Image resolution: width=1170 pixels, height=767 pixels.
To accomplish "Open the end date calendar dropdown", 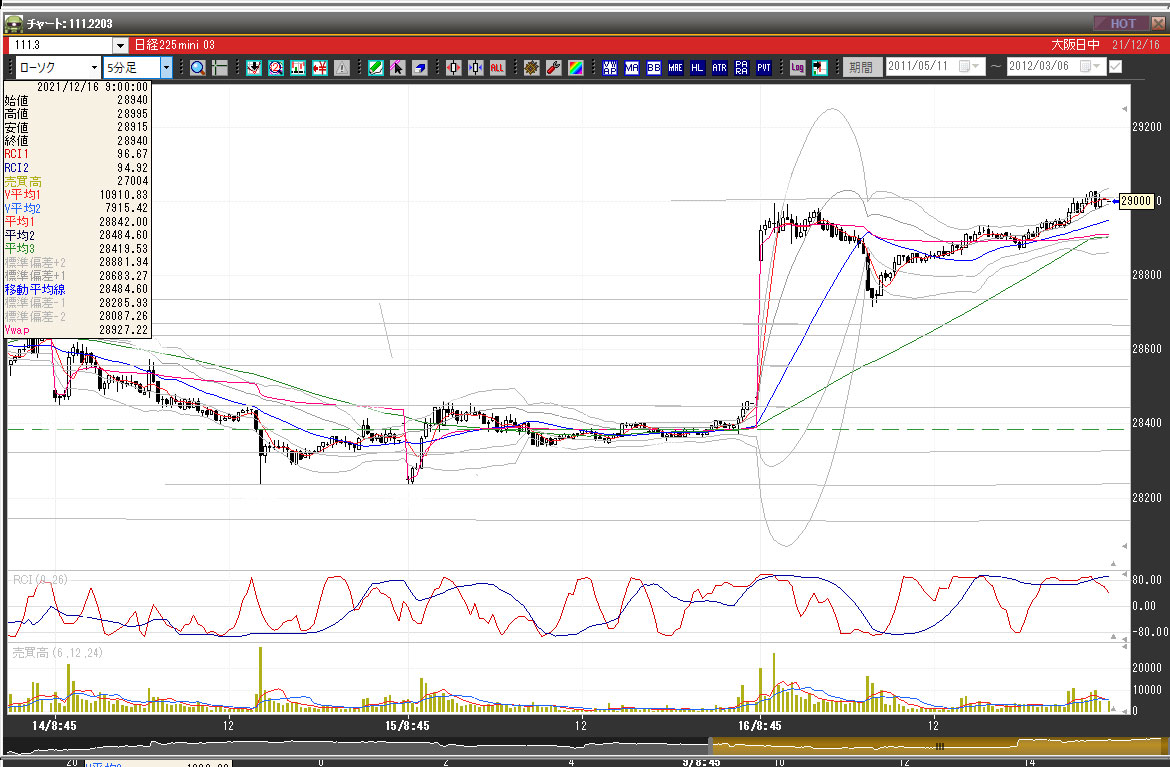I will [x=1092, y=66].
